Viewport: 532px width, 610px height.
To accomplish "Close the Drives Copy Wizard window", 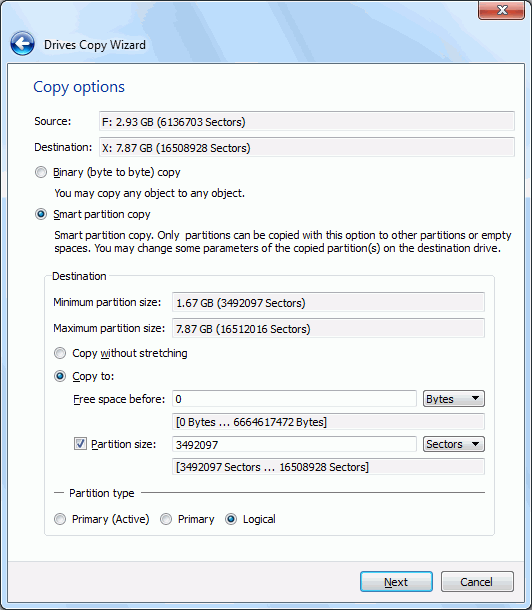I will (502, 9).
